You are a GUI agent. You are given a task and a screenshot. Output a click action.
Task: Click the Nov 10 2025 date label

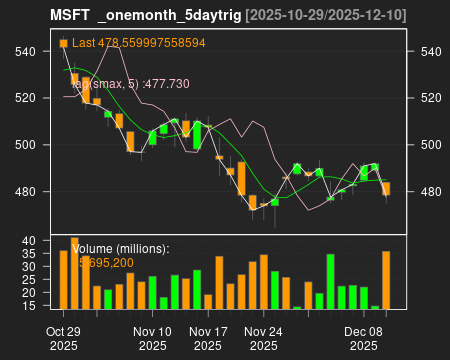coord(152,339)
